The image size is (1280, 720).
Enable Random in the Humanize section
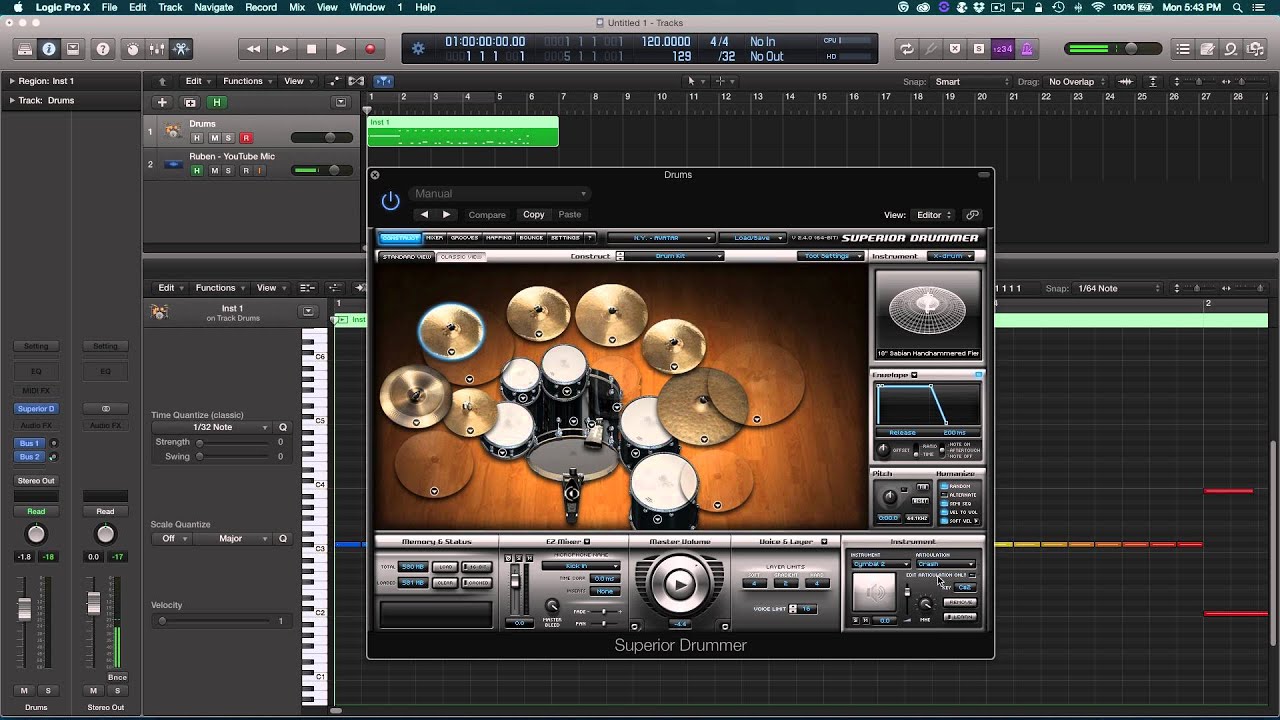[945, 486]
